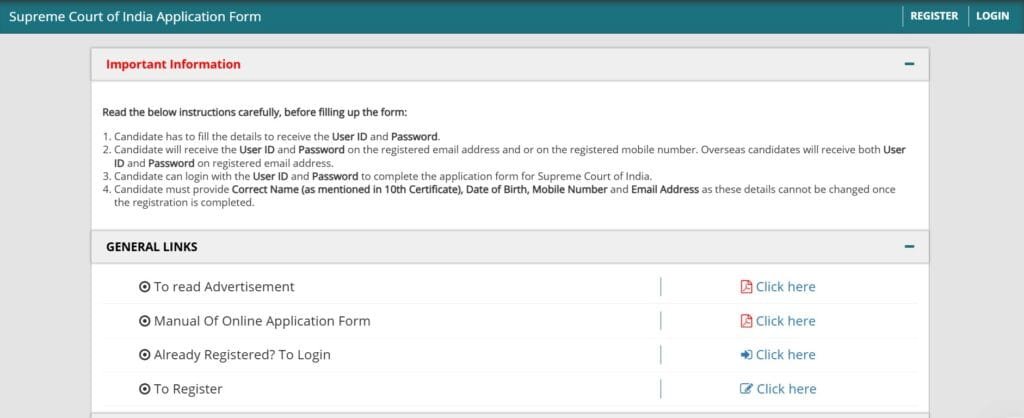This screenshot has height=418, width=1024.
Task: Click the sign-in arrow icon beside Already Registered
Action: click(x=746, y=355)
